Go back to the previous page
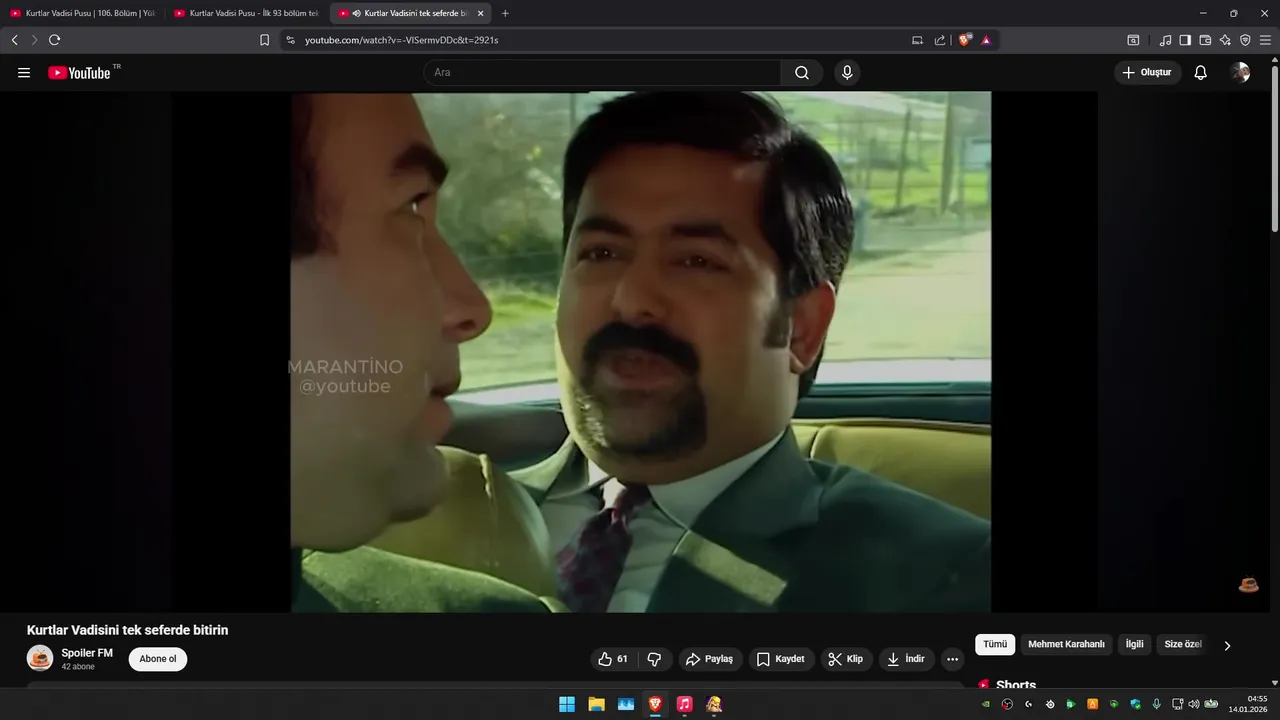 click(14, 40)
